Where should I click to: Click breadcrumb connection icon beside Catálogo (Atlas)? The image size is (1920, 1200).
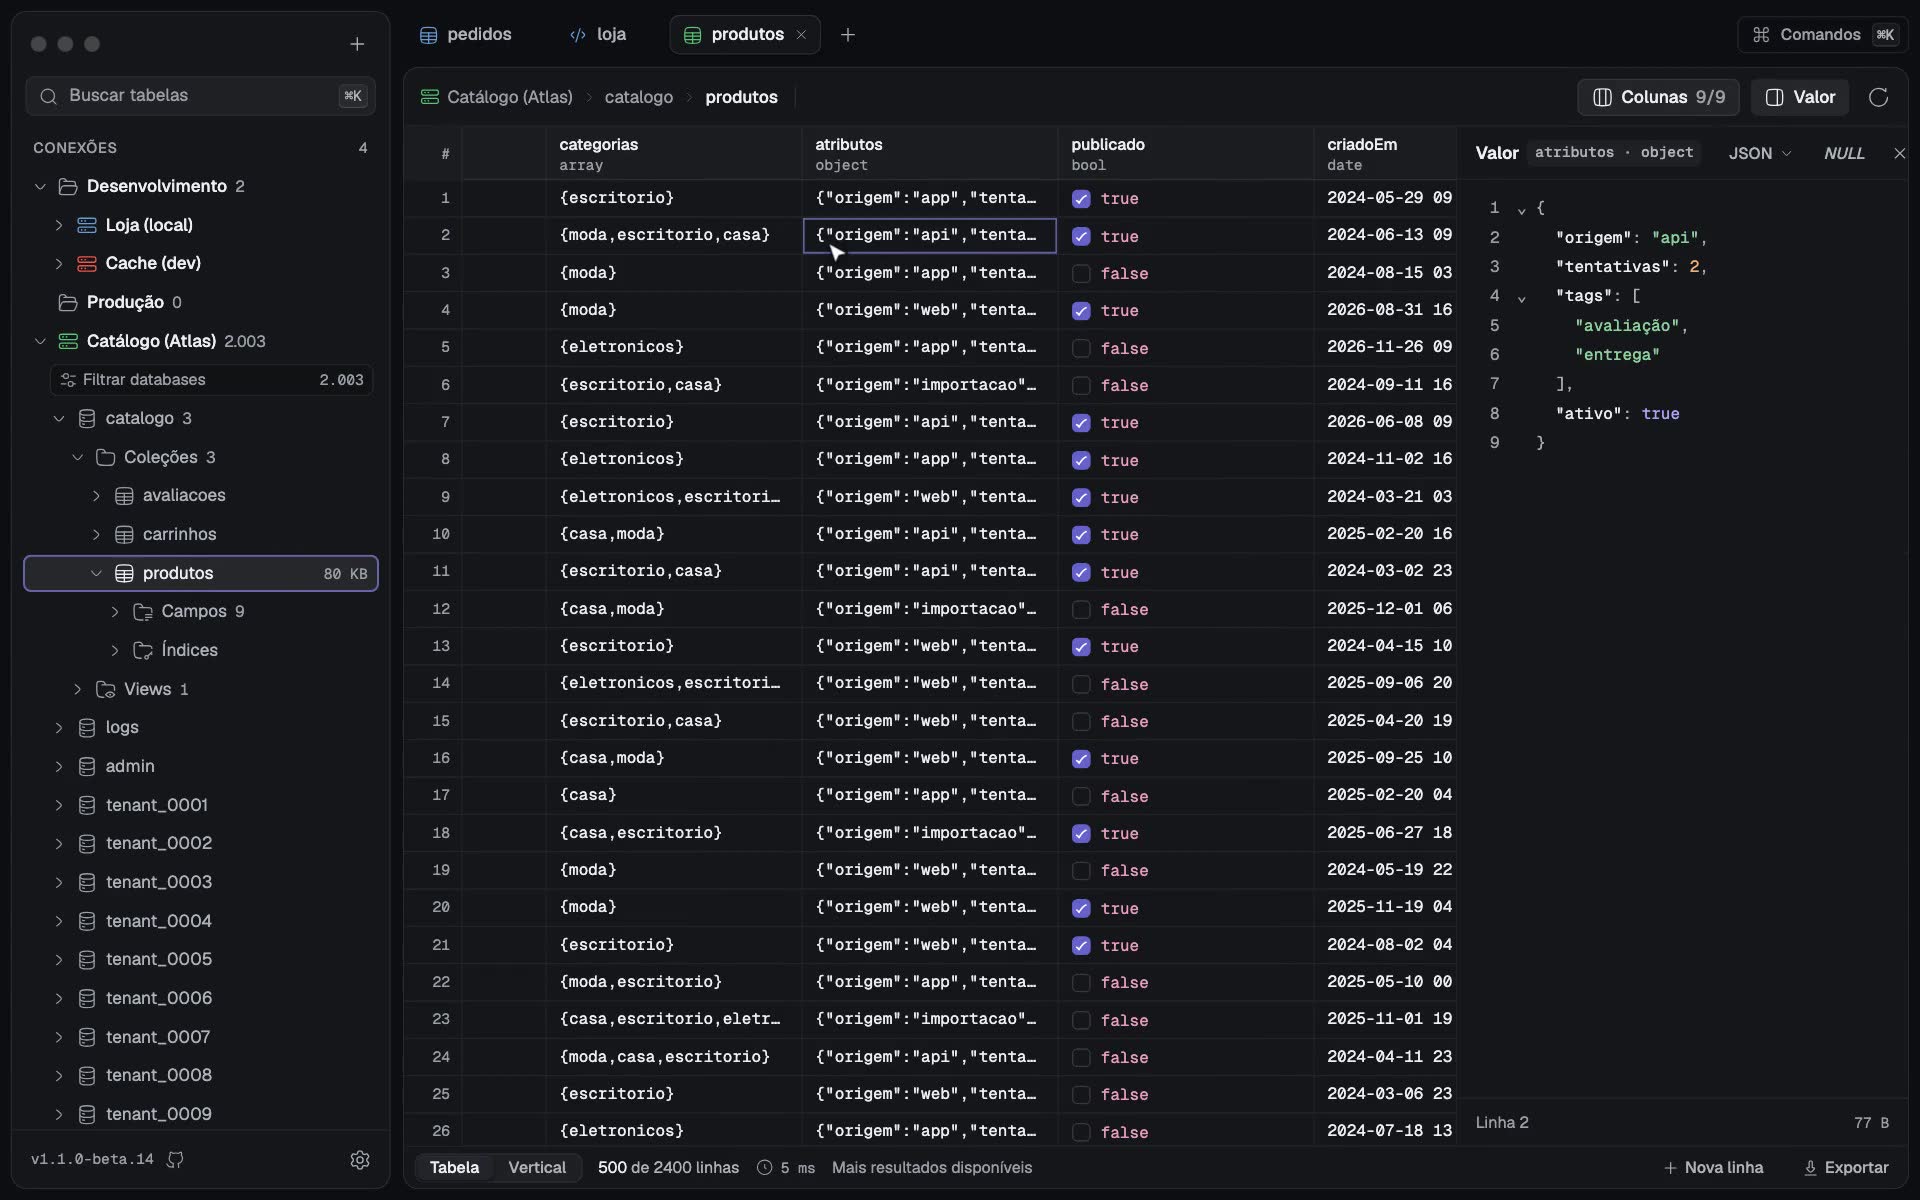(x=430, y=97)
